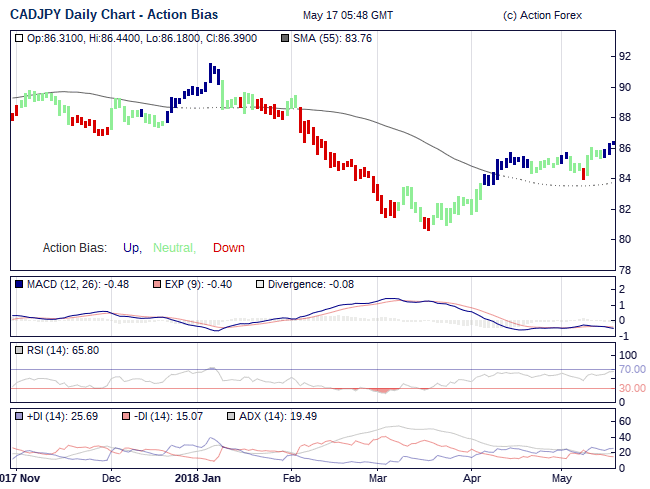Click the 'Up,' Action Bias legend word
This screenshot has width=650, height=489.
(x=133, y=248)
